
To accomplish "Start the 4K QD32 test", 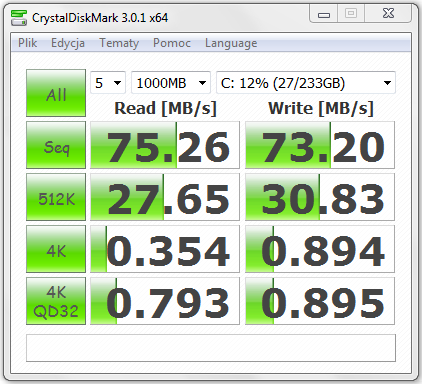I will [x=56, y=301].
